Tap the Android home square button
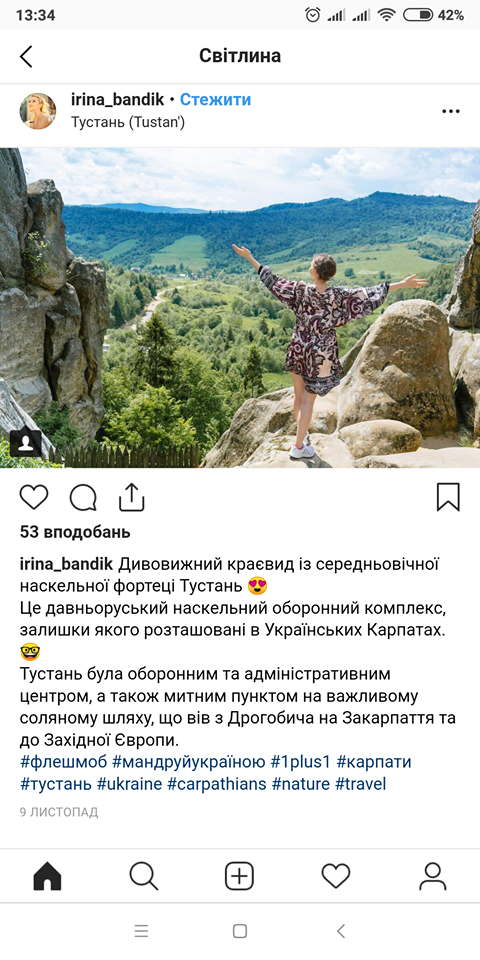 point(240,931)
